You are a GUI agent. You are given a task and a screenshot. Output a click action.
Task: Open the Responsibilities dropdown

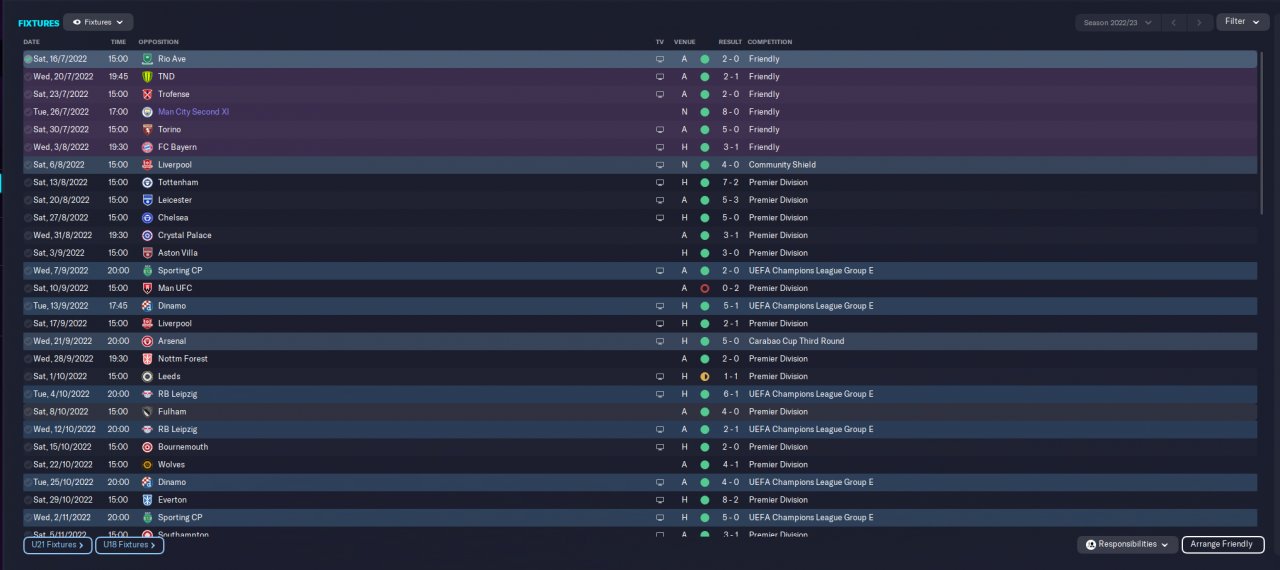pos(1127,544)
